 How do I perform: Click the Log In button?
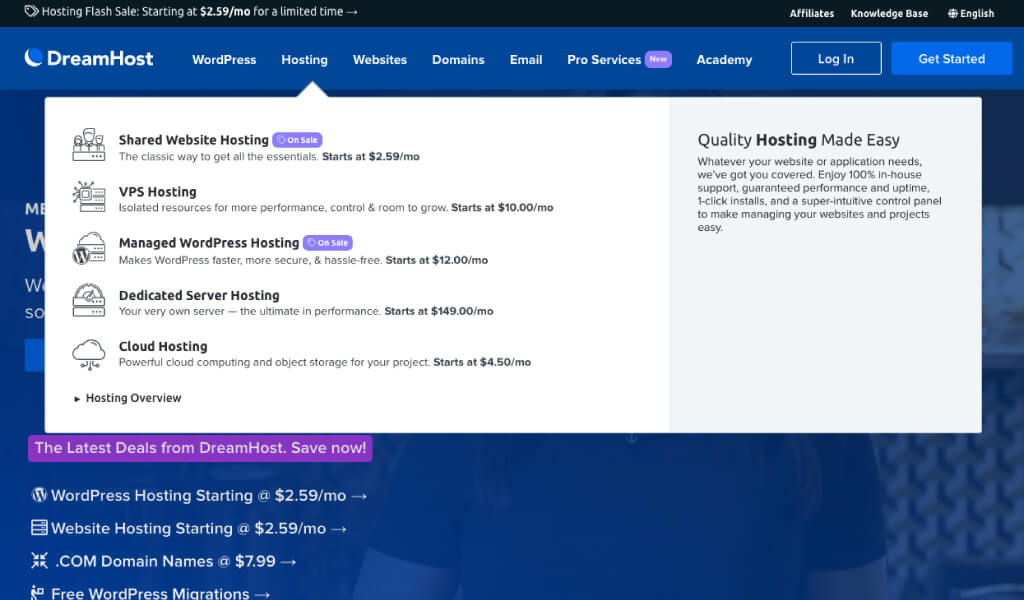click(x=836, y=58)
